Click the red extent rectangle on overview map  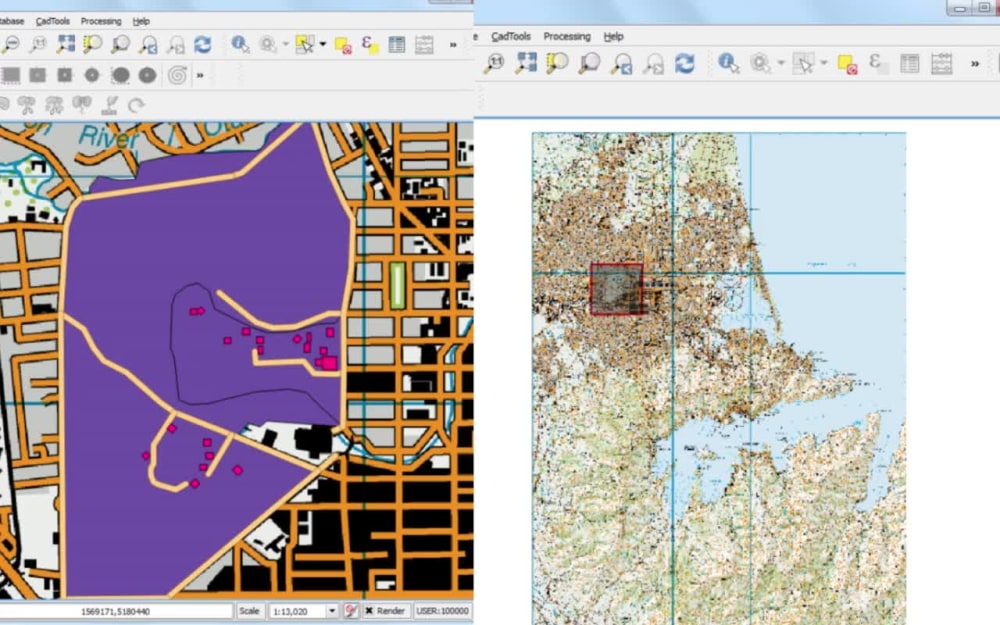coord(616,289)
